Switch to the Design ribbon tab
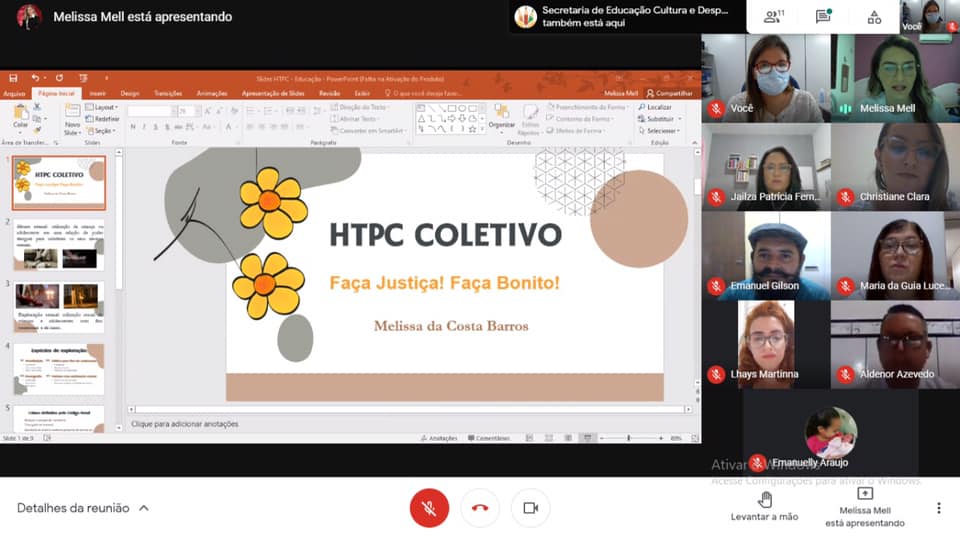 click(x=130, y=93)
